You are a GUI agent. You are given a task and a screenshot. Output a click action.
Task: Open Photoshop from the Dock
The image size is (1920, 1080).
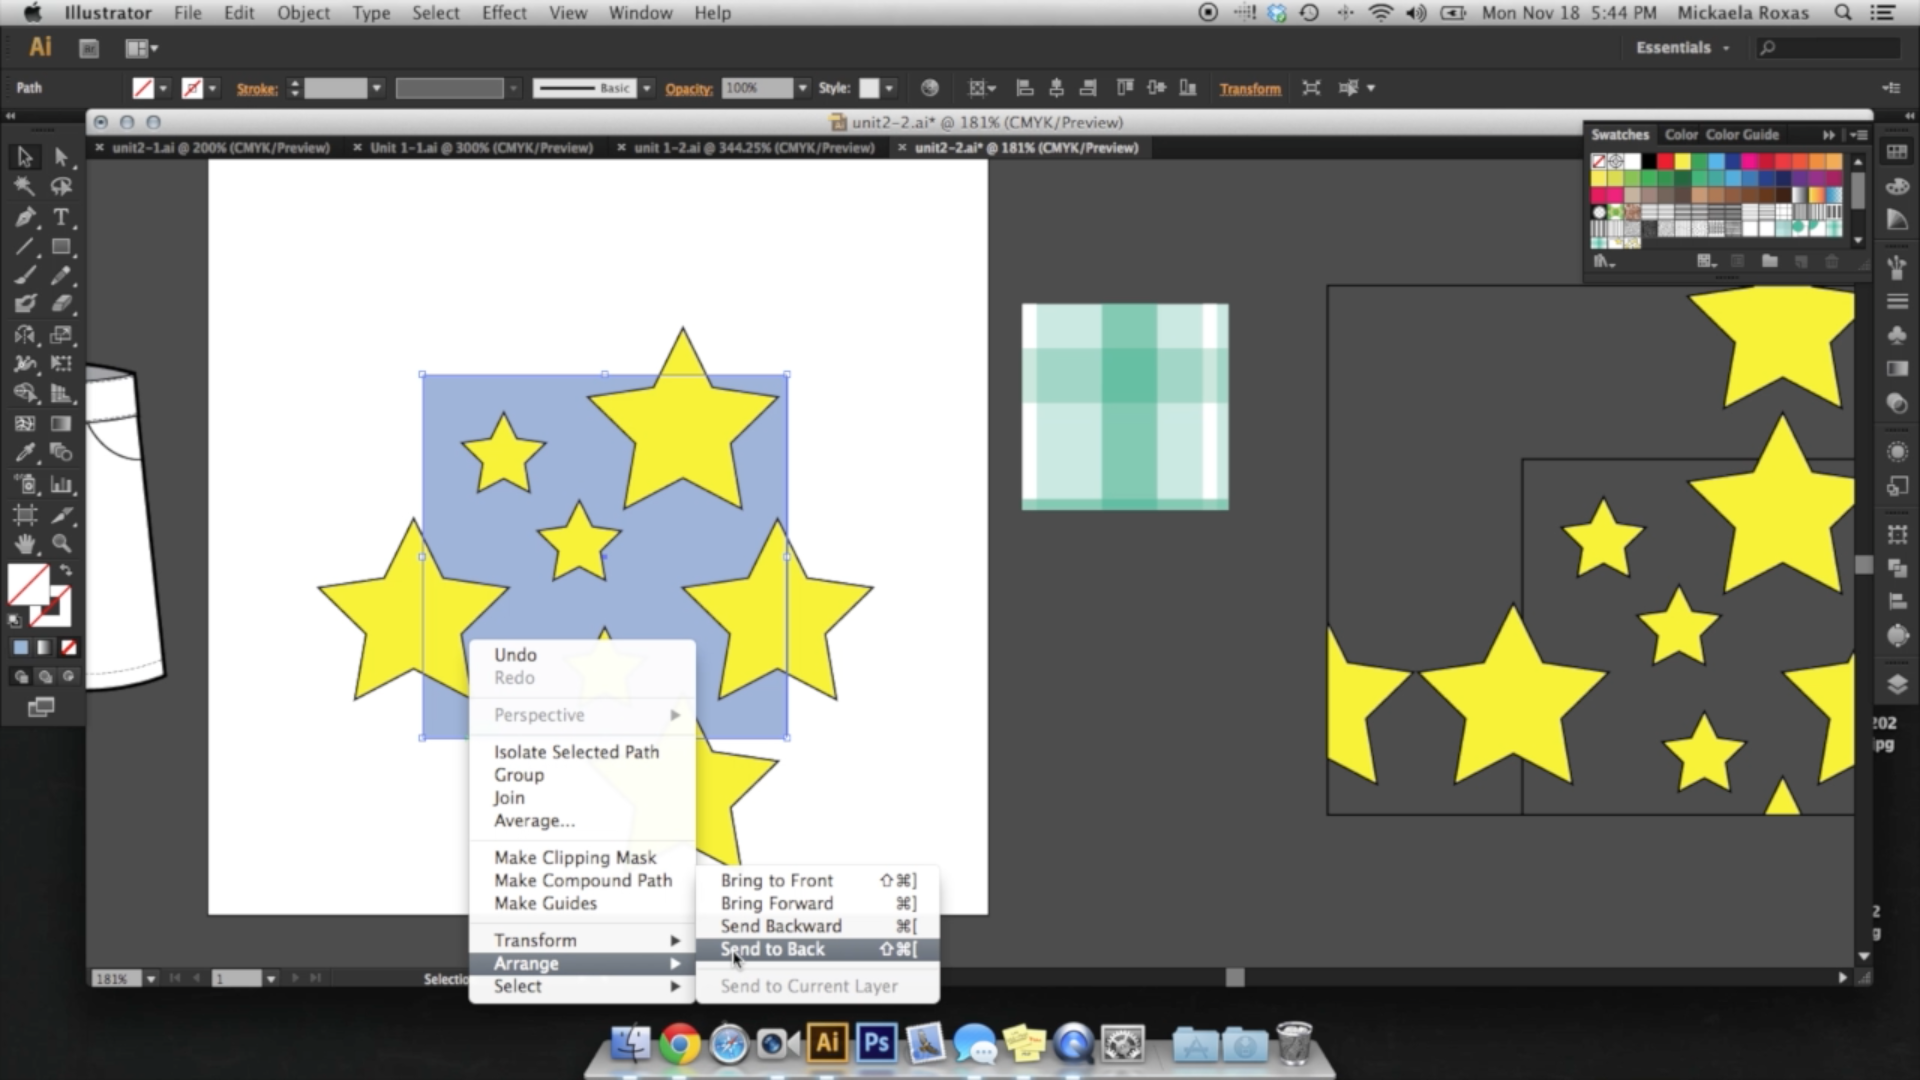click(876, 1043)
